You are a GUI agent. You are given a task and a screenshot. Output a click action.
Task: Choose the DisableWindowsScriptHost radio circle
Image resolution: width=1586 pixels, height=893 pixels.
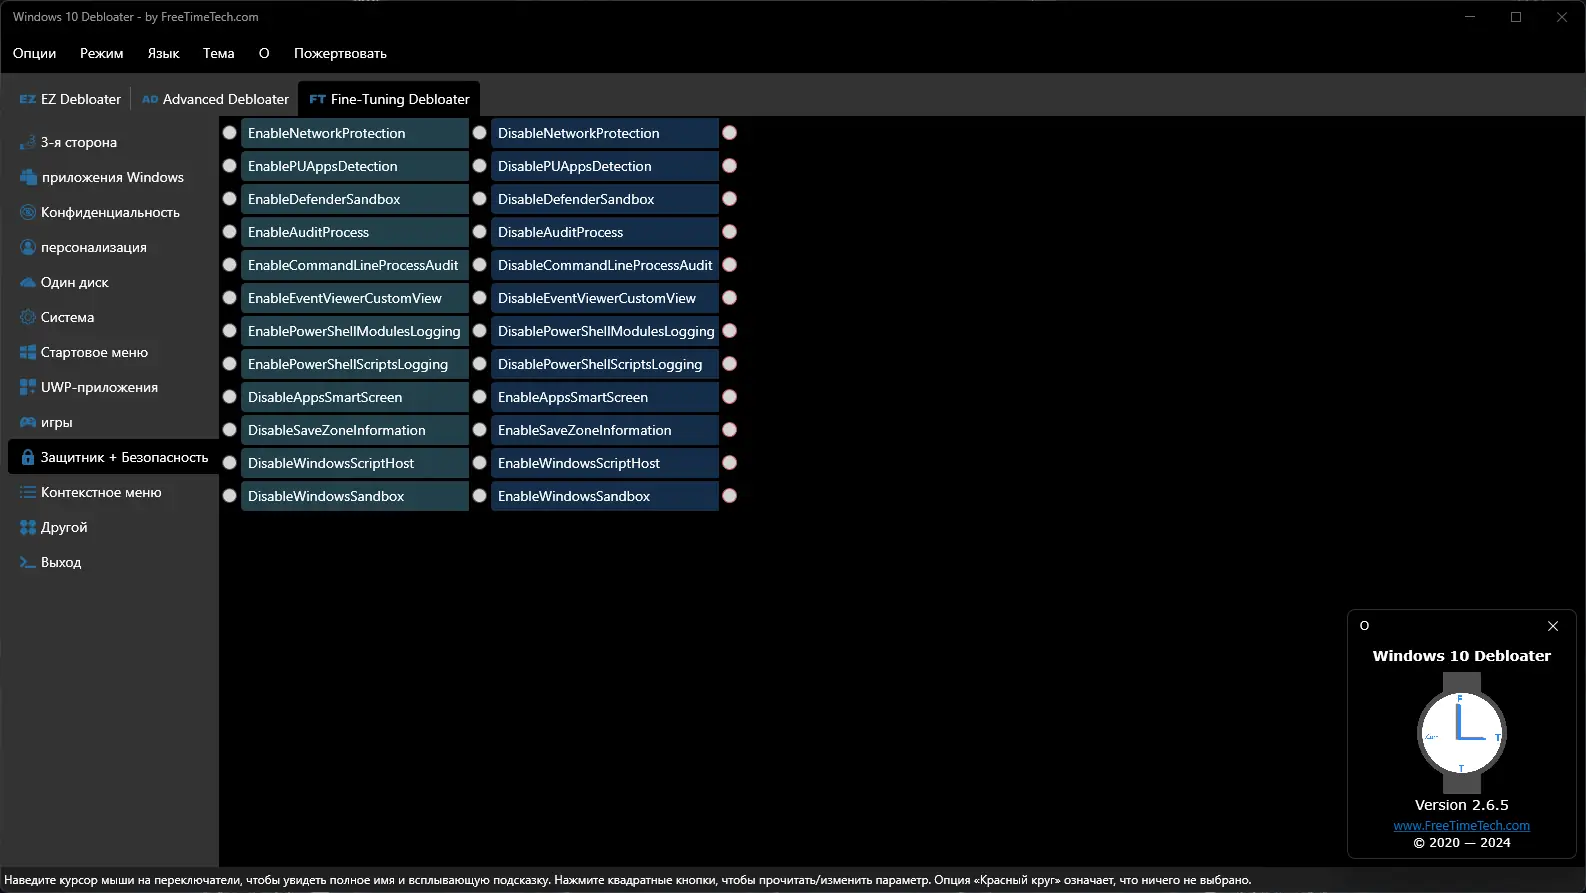(x=230, y=463)
